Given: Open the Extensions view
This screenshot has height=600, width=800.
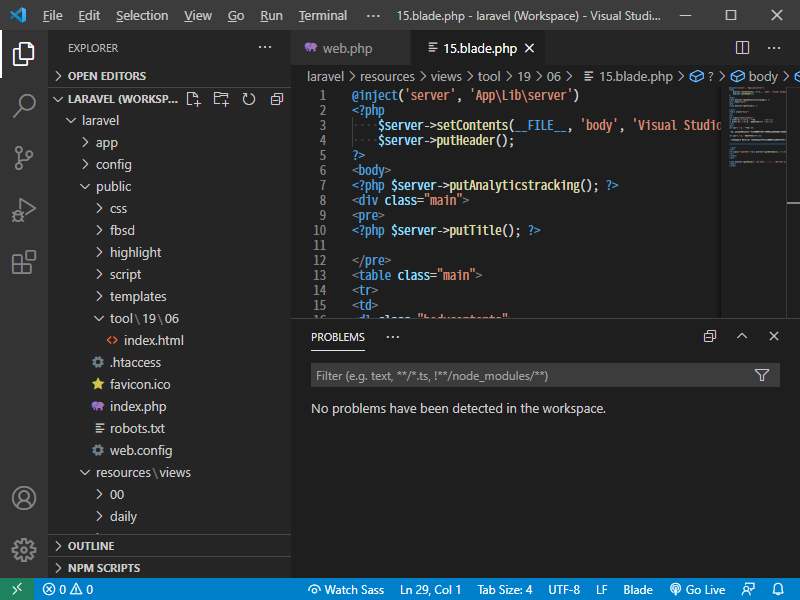Looking at the screenshot, I should pos(24,263).
